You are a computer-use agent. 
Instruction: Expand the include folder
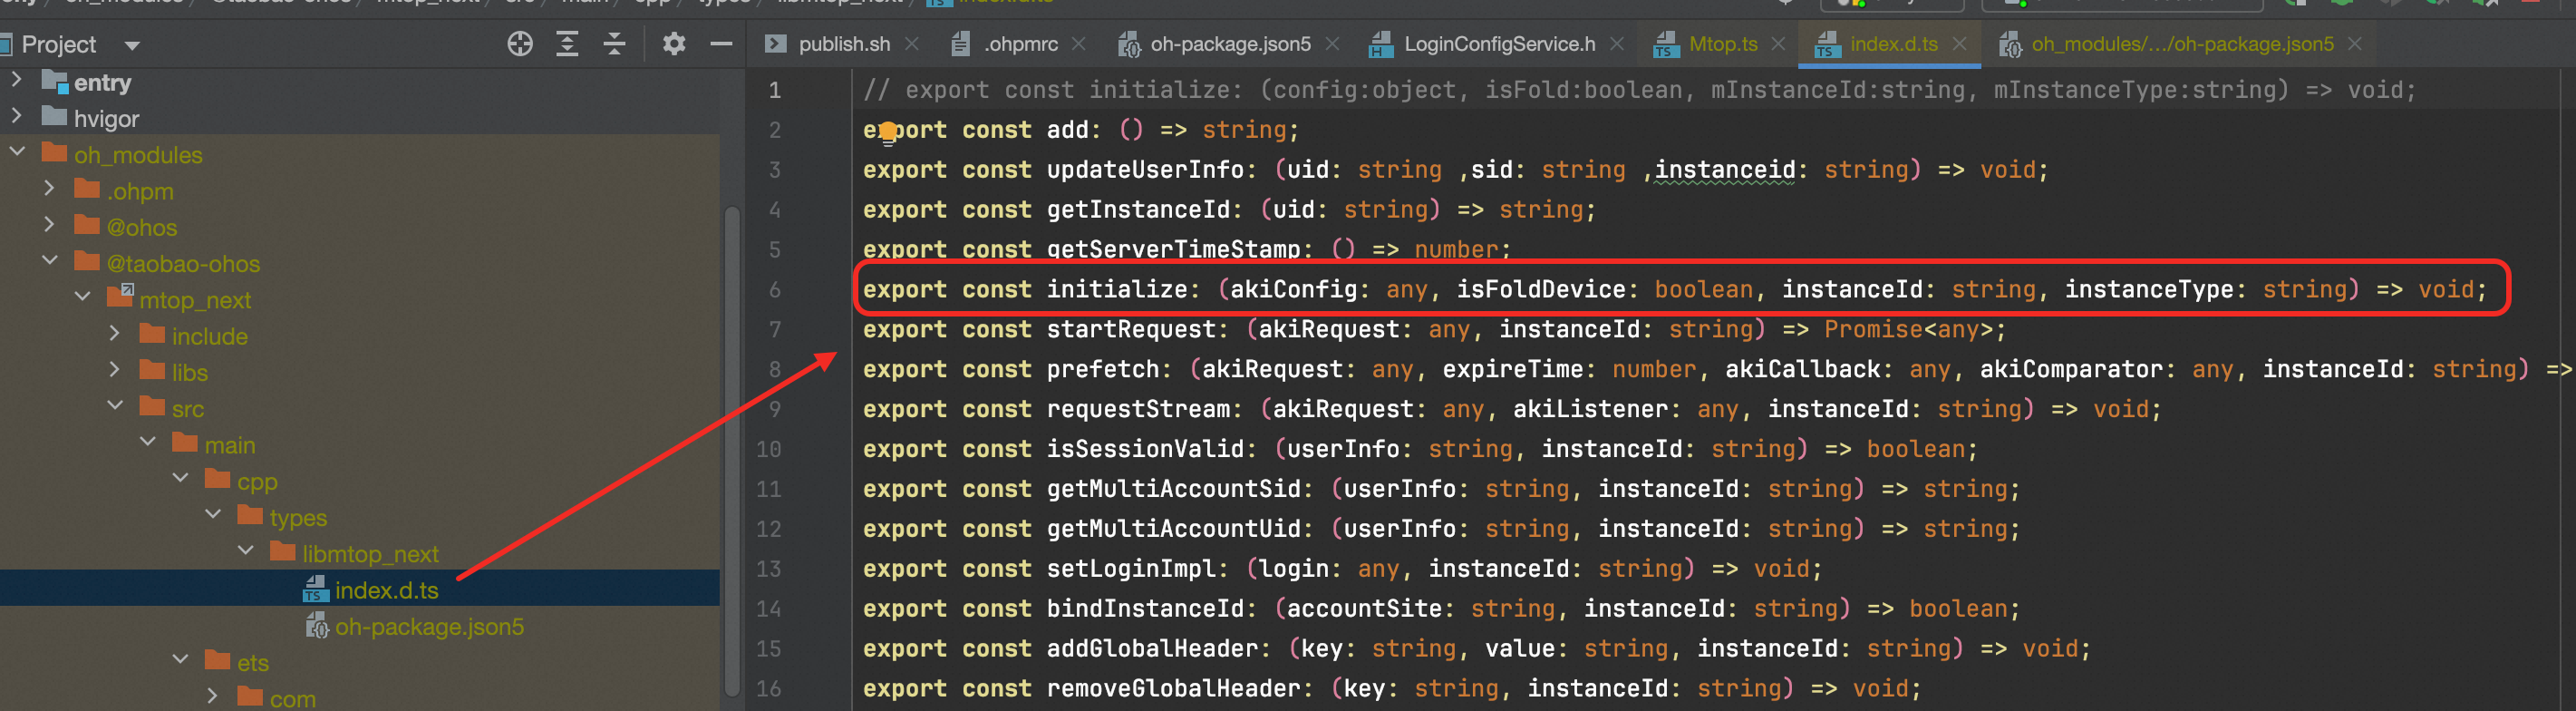114,334
